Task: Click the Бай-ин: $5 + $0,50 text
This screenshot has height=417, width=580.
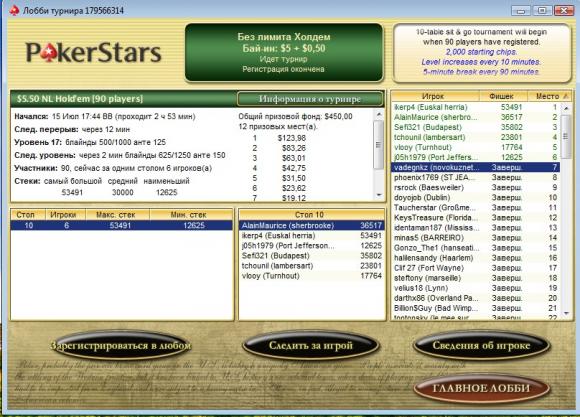Action: 284,48
